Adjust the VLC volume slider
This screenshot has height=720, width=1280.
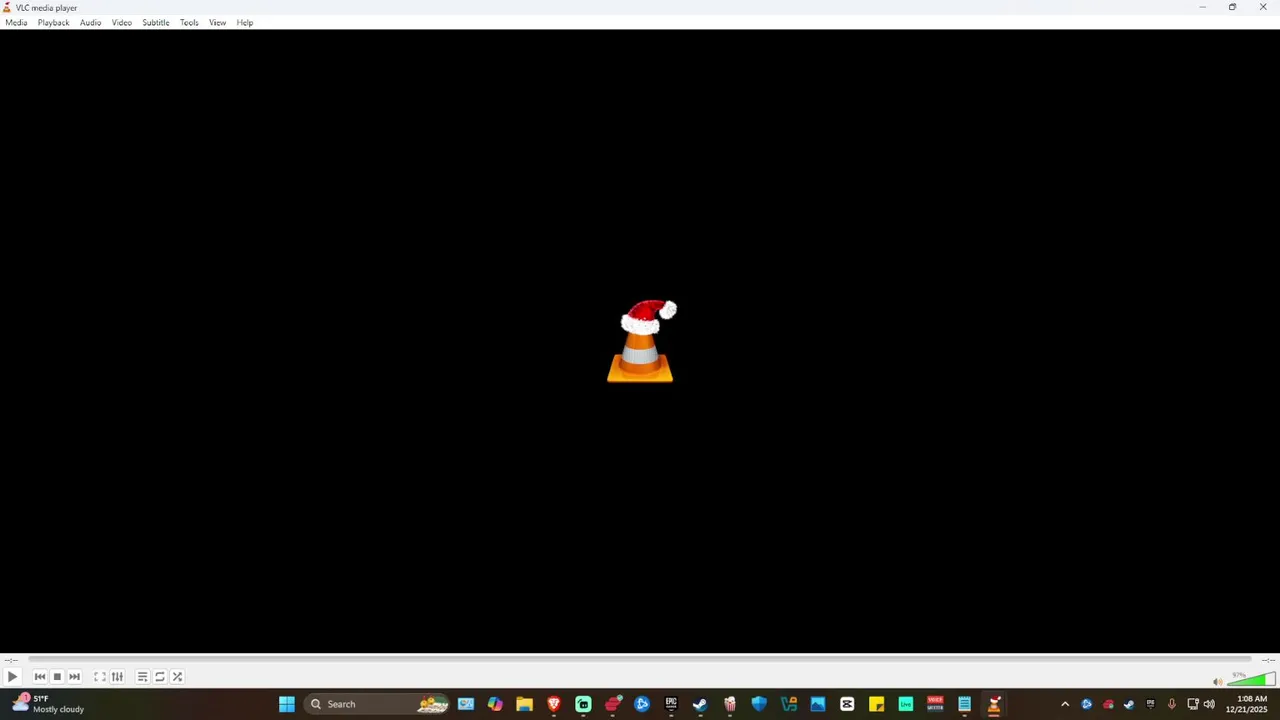click(x=1251, y=680)
